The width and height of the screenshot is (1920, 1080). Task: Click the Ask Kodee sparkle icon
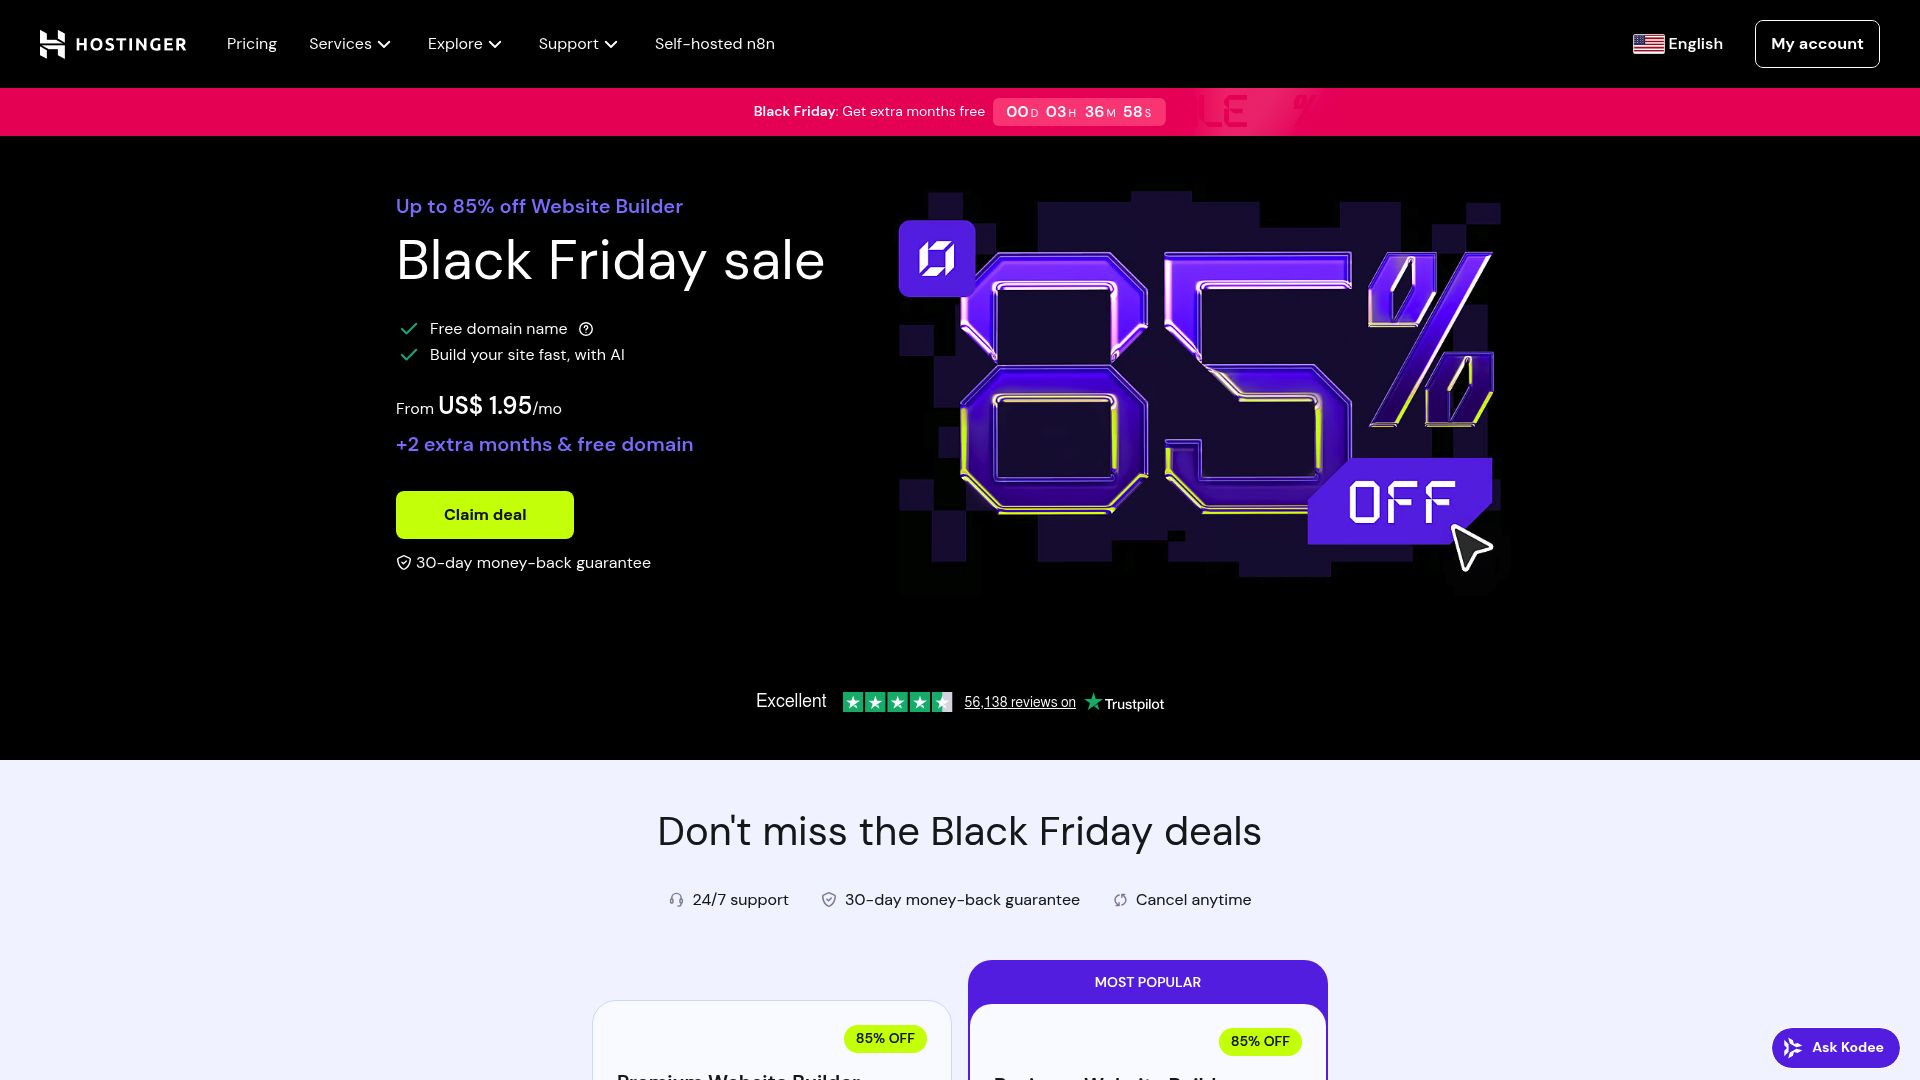[x=1792, y=1048]
